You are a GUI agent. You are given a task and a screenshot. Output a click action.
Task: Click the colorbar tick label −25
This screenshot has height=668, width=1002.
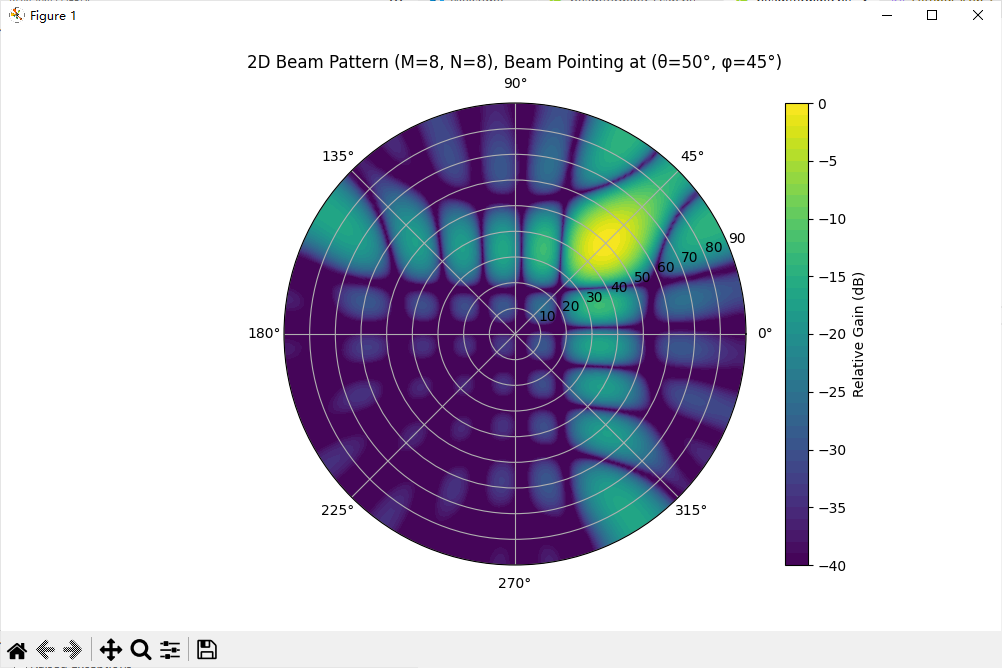point(832,392)
